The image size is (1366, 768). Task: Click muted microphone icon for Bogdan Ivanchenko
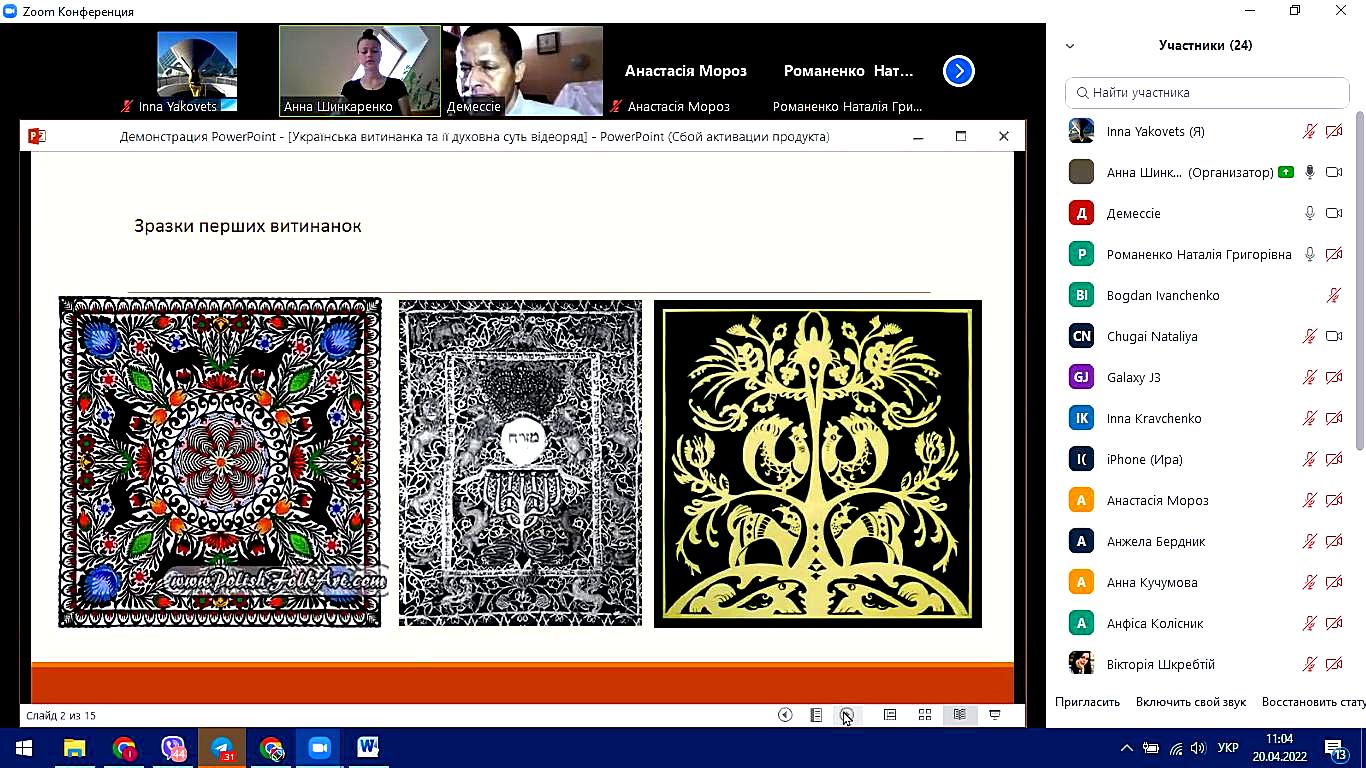tap(1334, 295)
